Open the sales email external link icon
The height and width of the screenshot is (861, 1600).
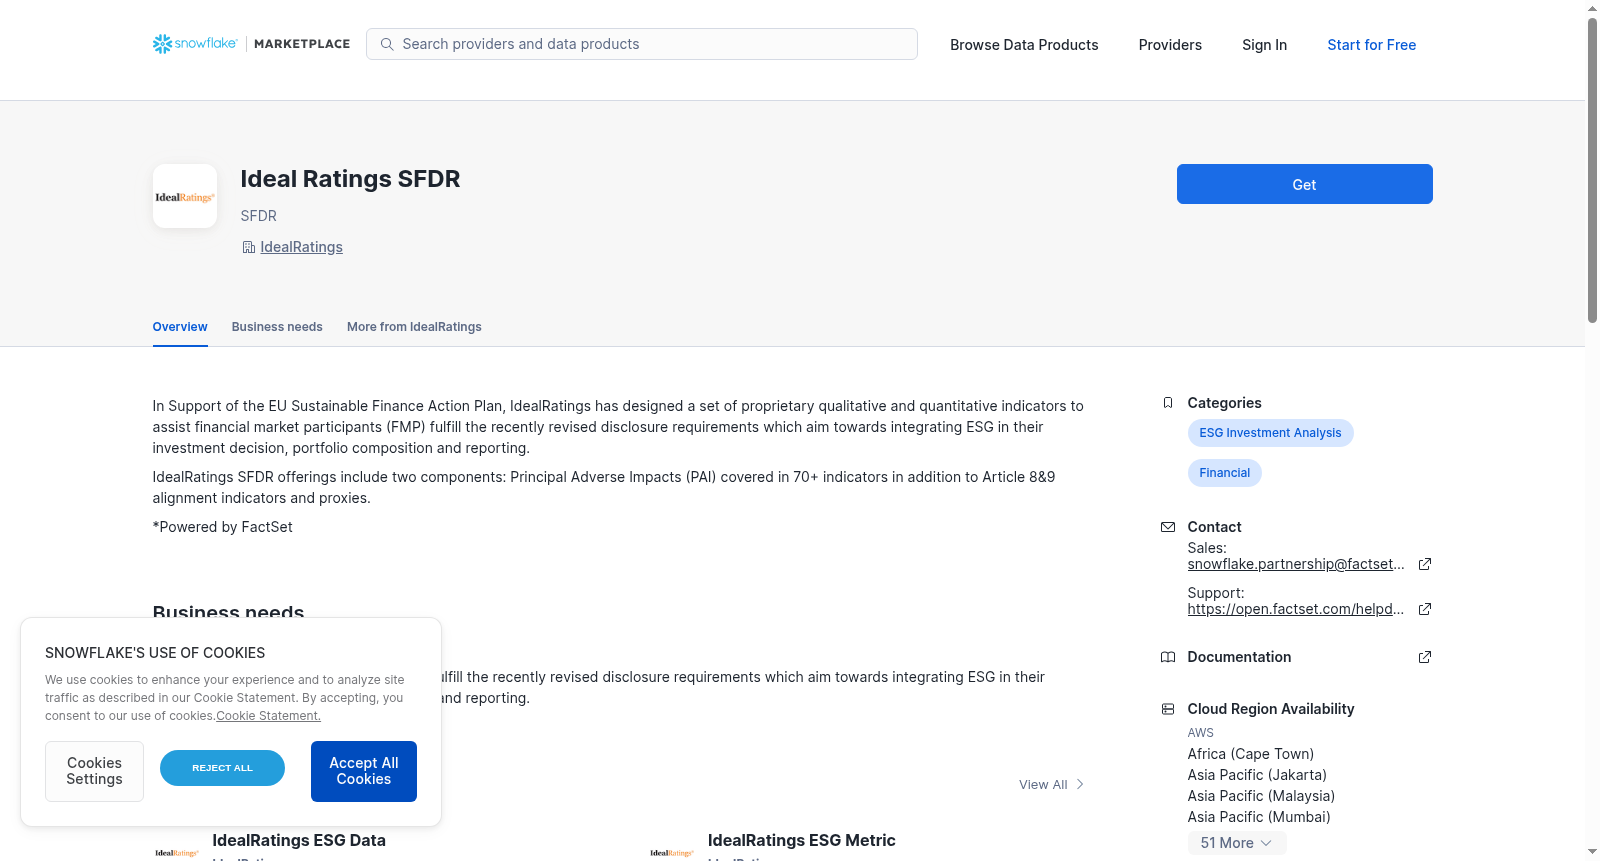1425,564
